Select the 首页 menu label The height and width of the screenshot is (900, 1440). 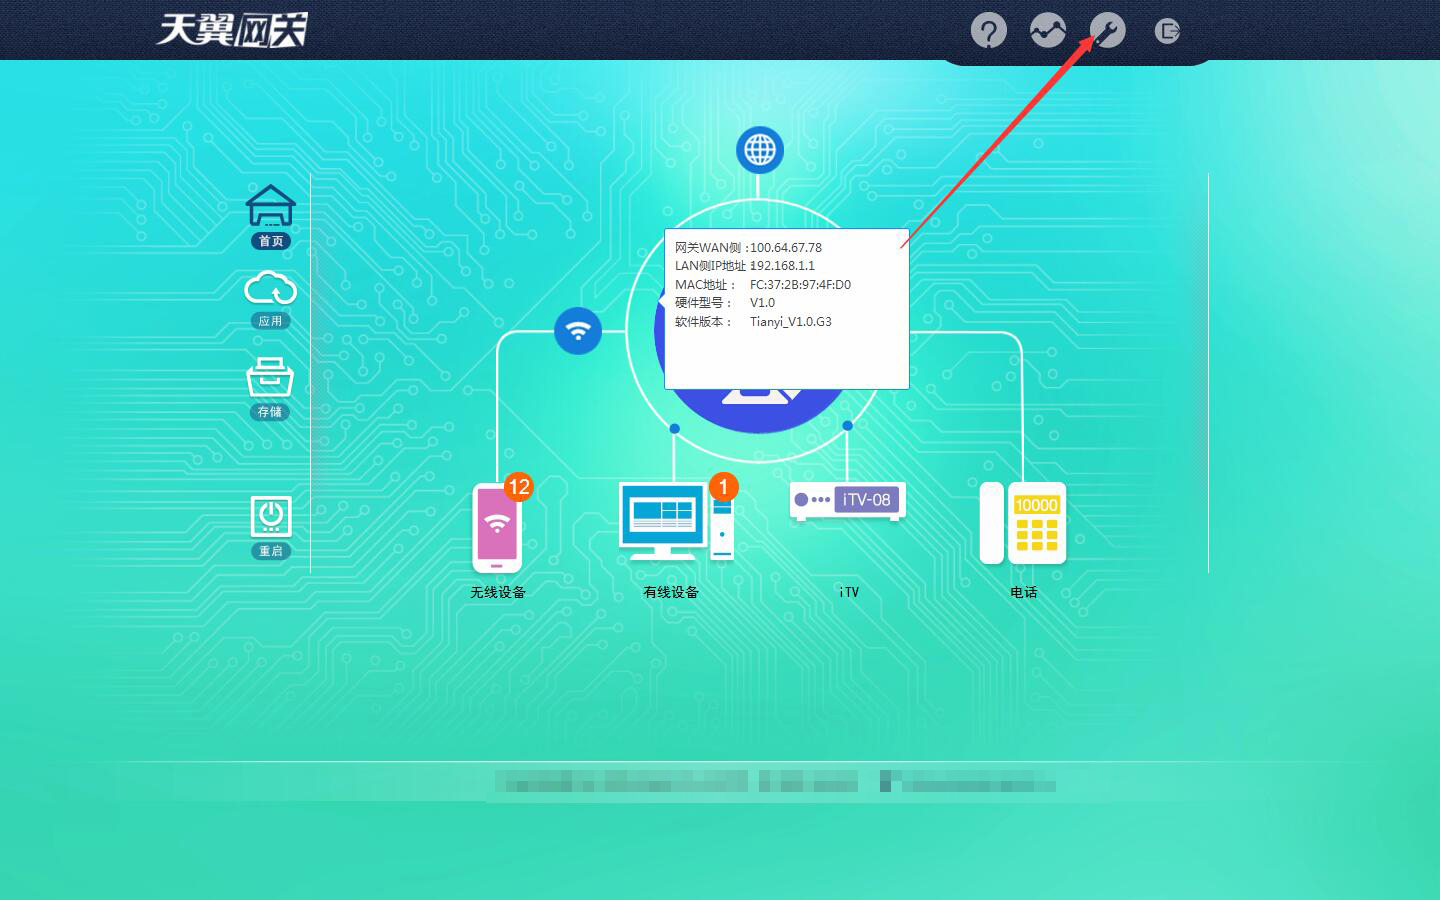271,241
